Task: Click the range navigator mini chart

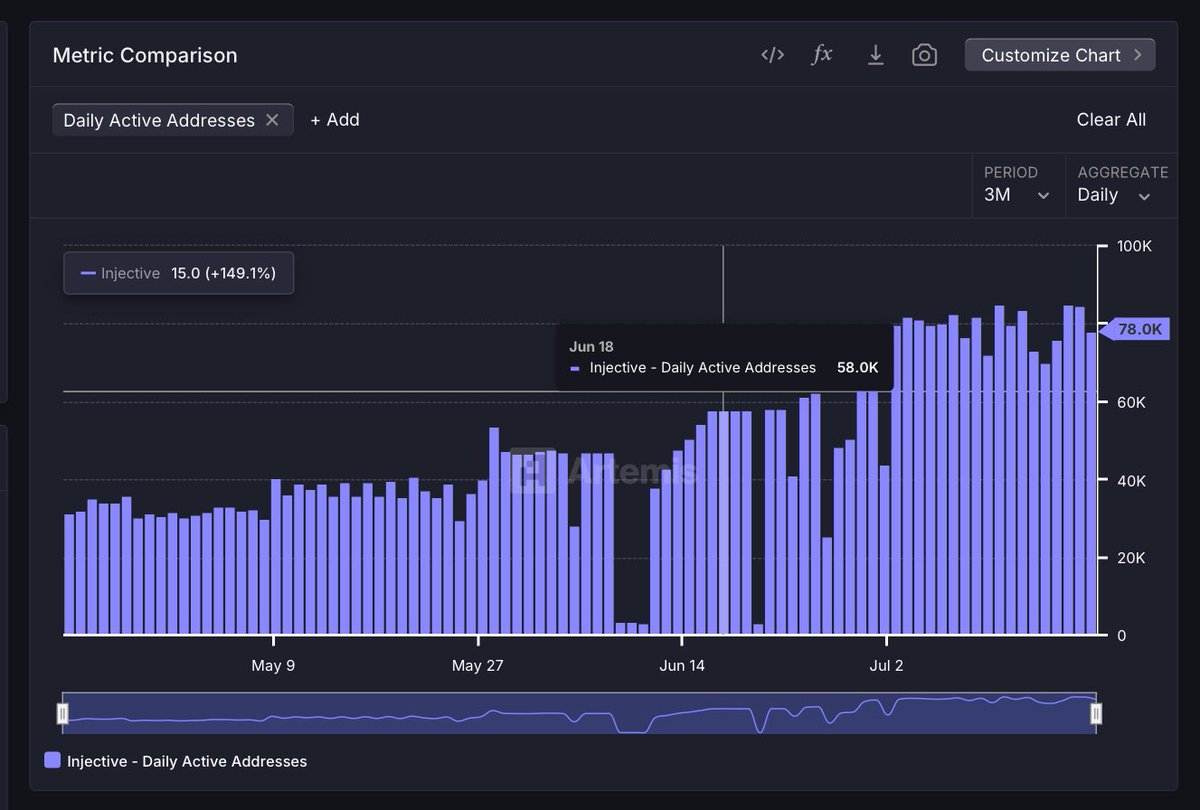Action: tap(579, 713)
